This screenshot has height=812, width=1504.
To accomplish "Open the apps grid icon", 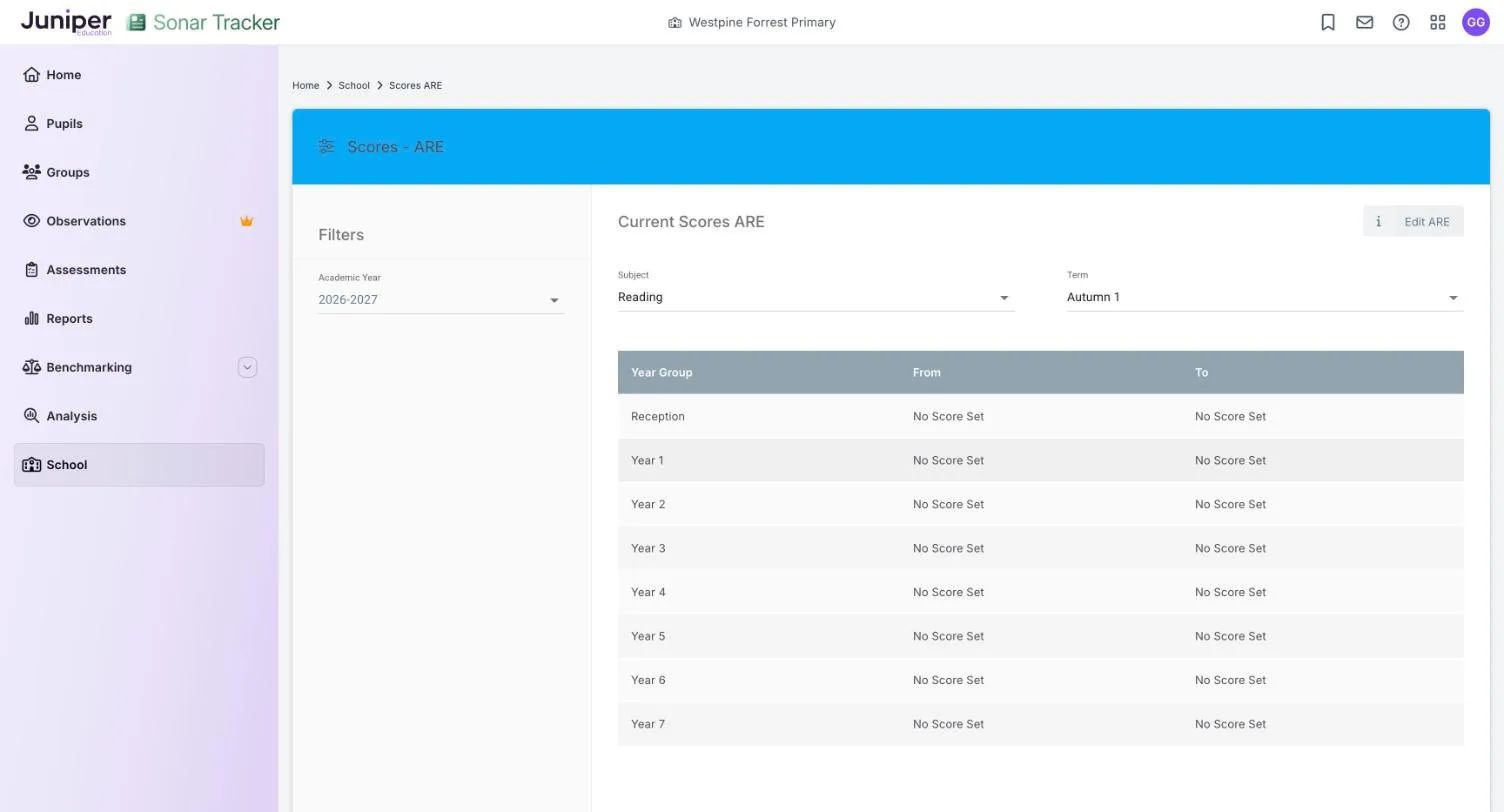I will pyautogui.click(x=1438, y=22).
